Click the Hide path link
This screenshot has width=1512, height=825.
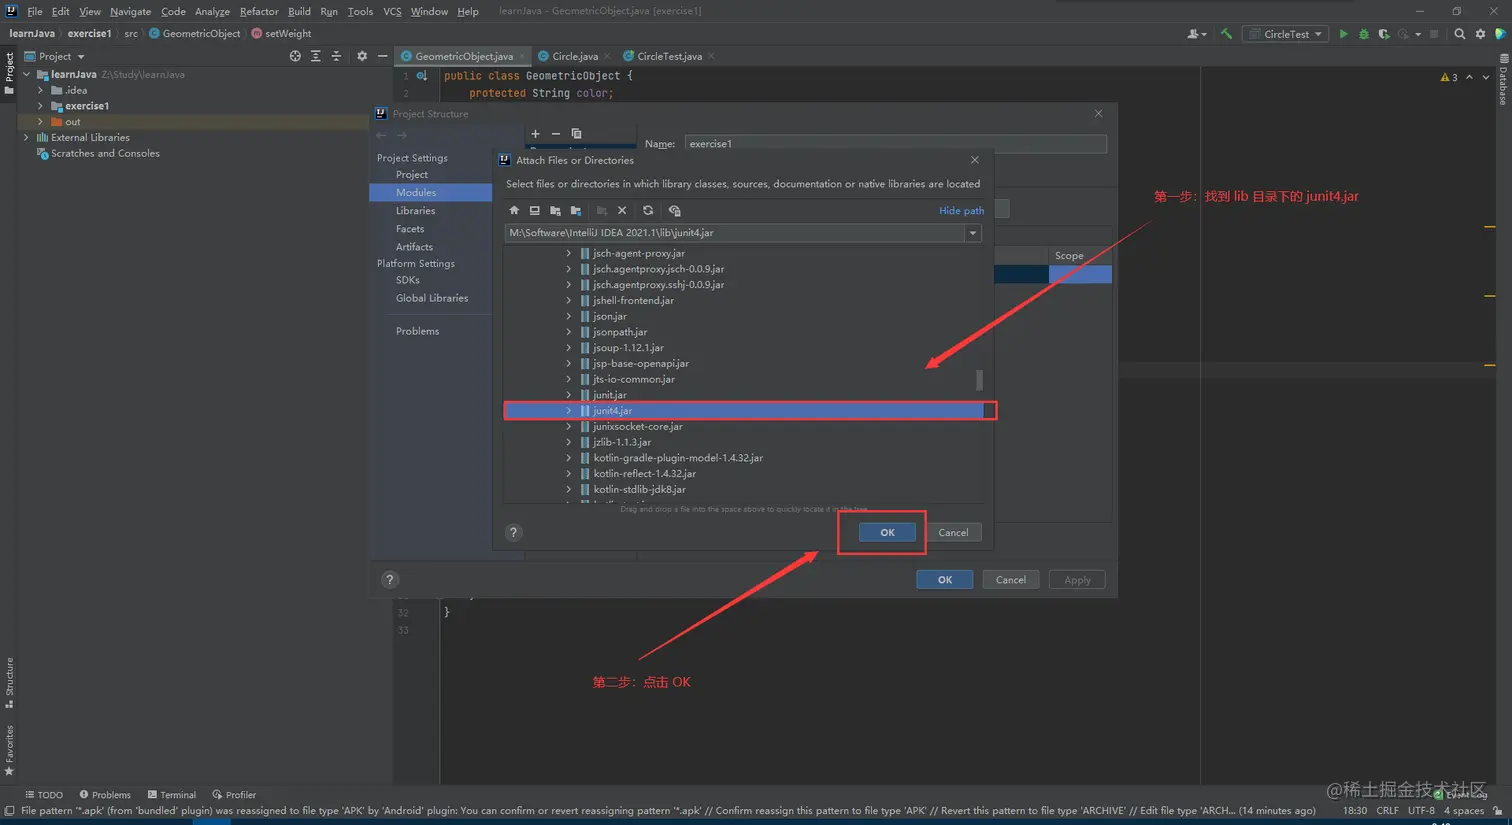[x=961, y=211]
